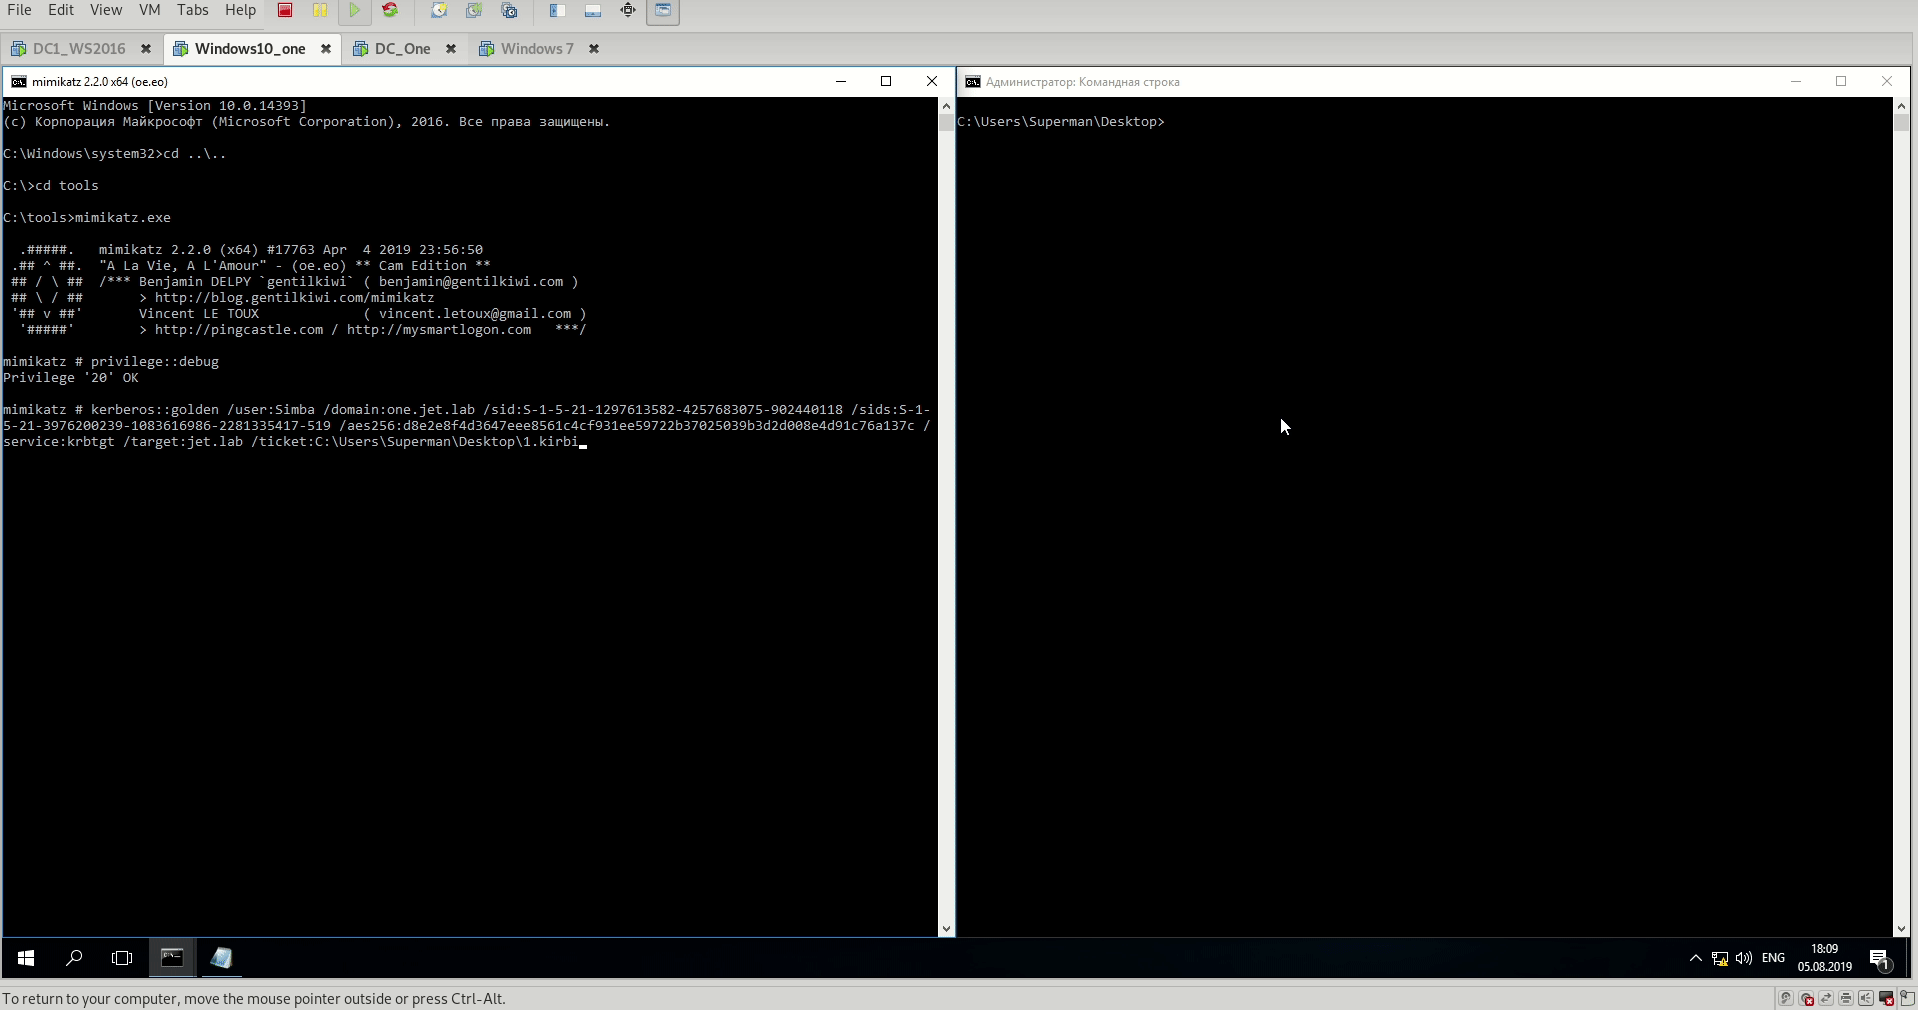Open the clock showing 18:09
The image size is (1918, 1010).
click(1825, 958)
